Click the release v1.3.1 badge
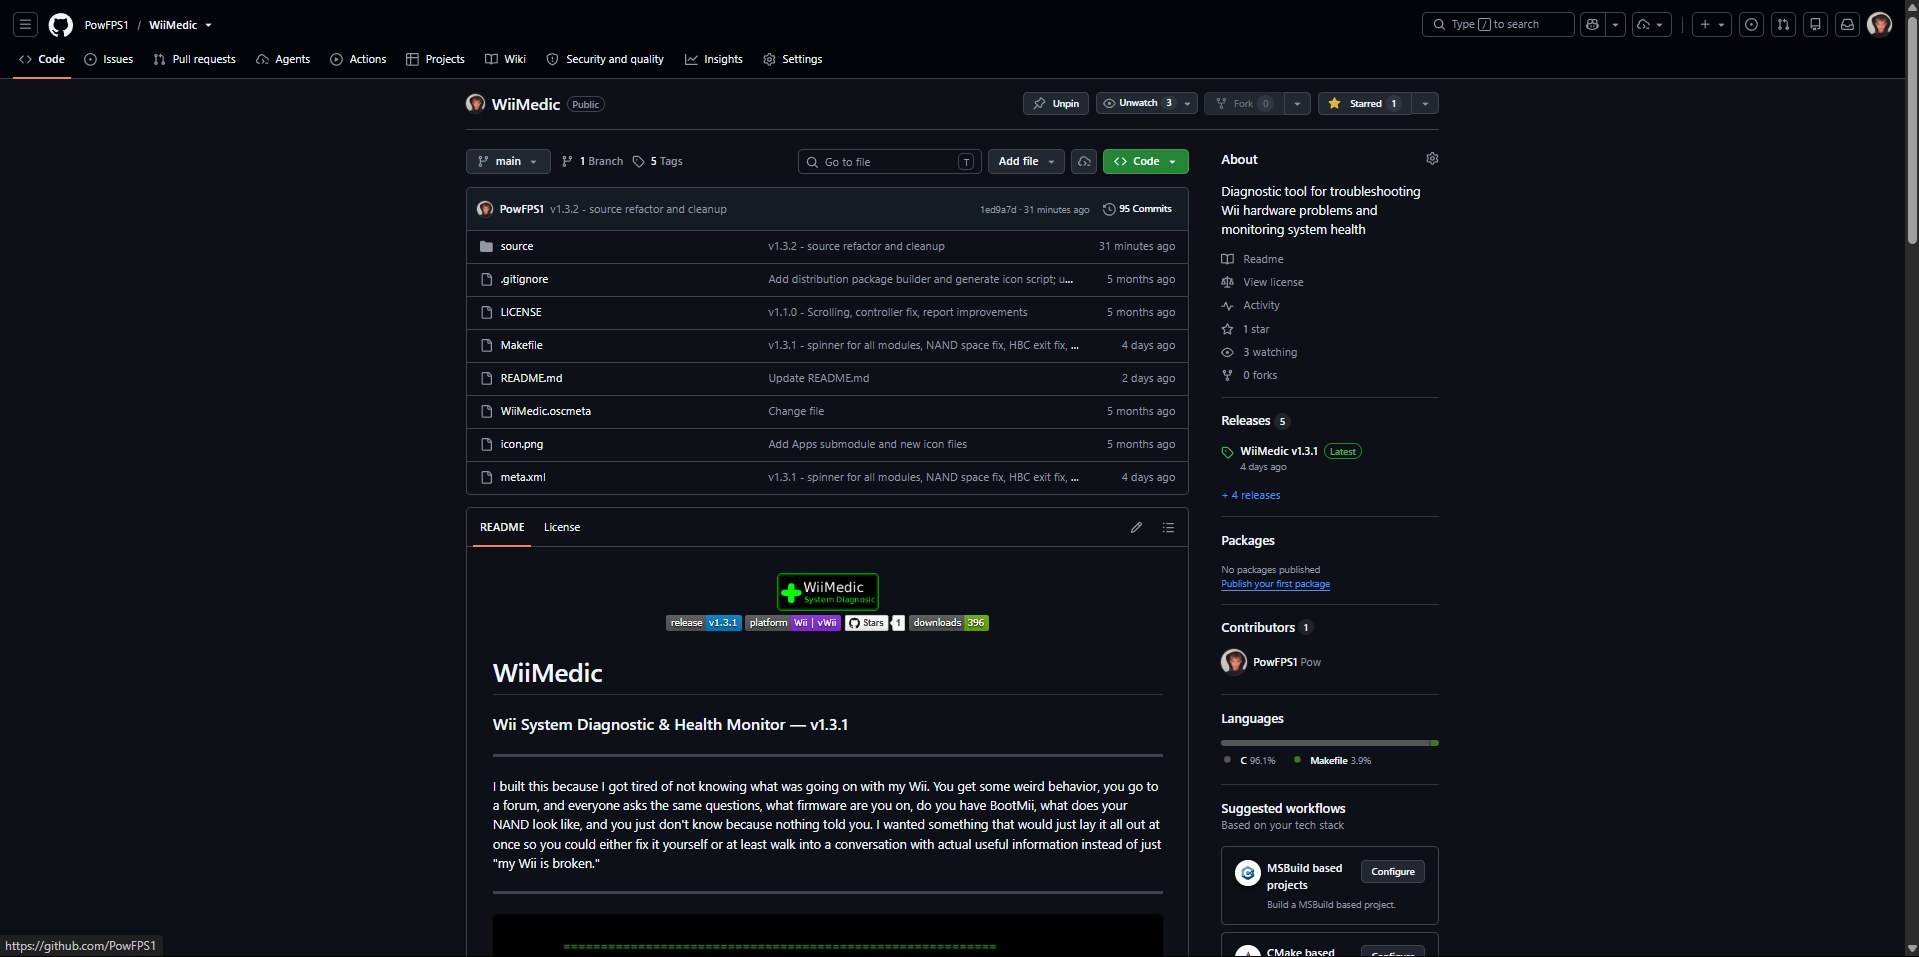1919x957 pixels. (704, 623)
